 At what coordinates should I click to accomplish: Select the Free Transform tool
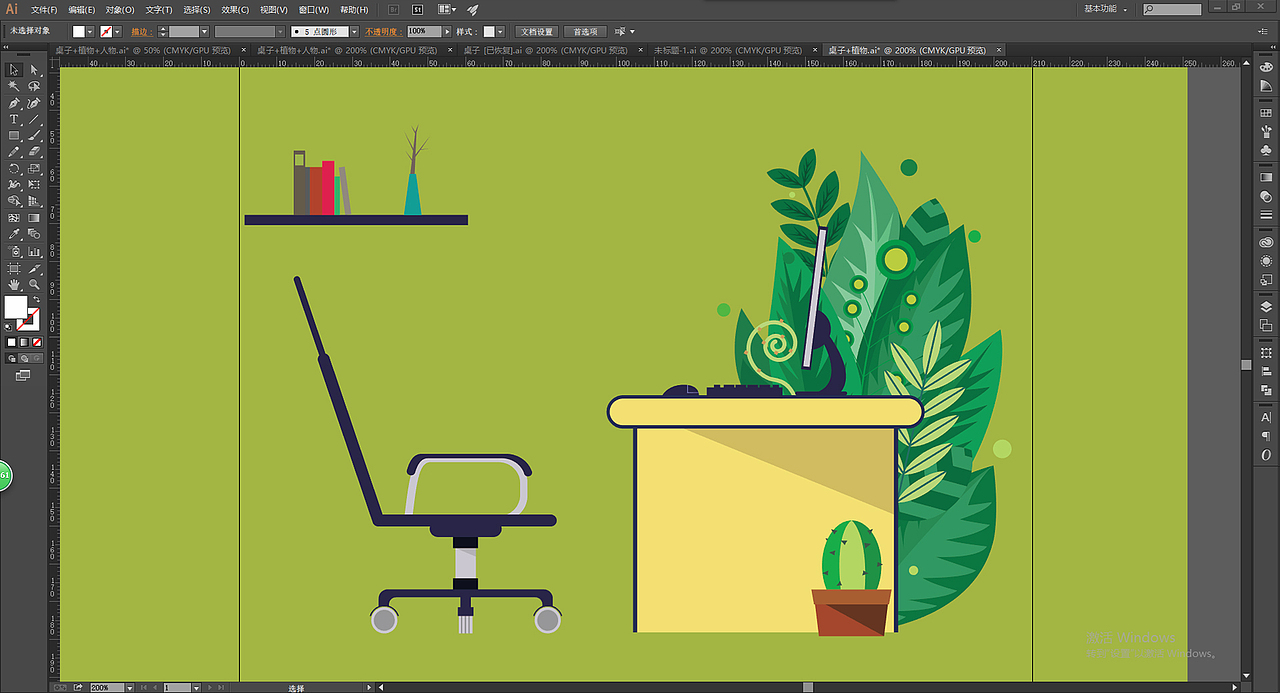pyautogui.click(x=33, y=185)
